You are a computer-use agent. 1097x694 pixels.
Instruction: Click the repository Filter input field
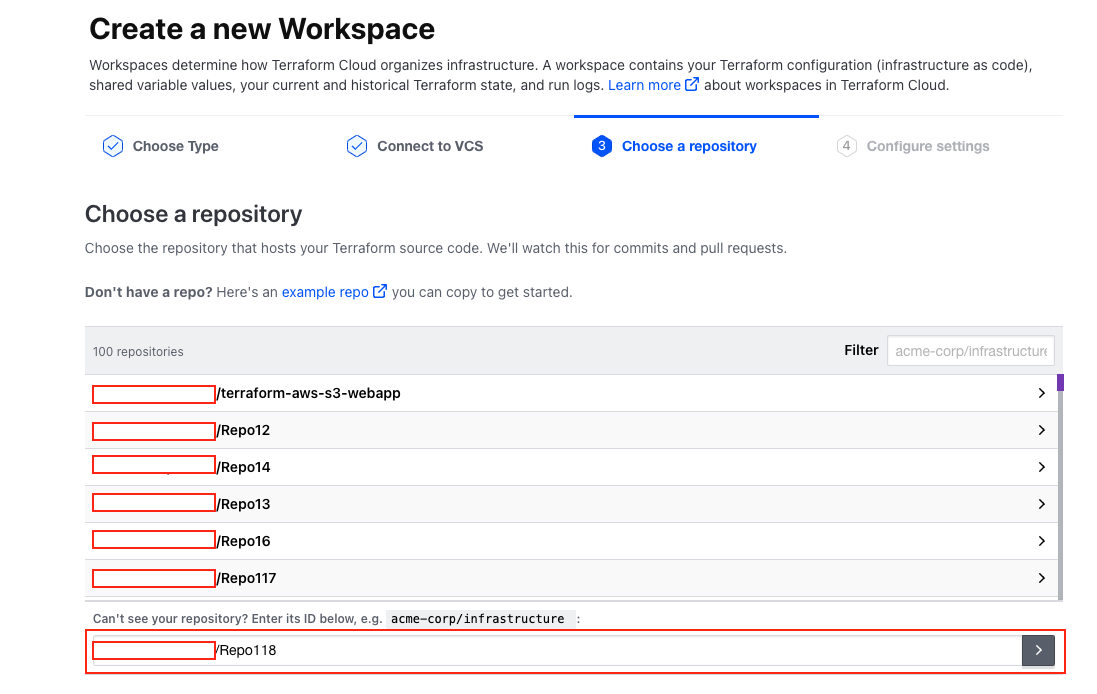pyautogui.click(x=970, y=351)
